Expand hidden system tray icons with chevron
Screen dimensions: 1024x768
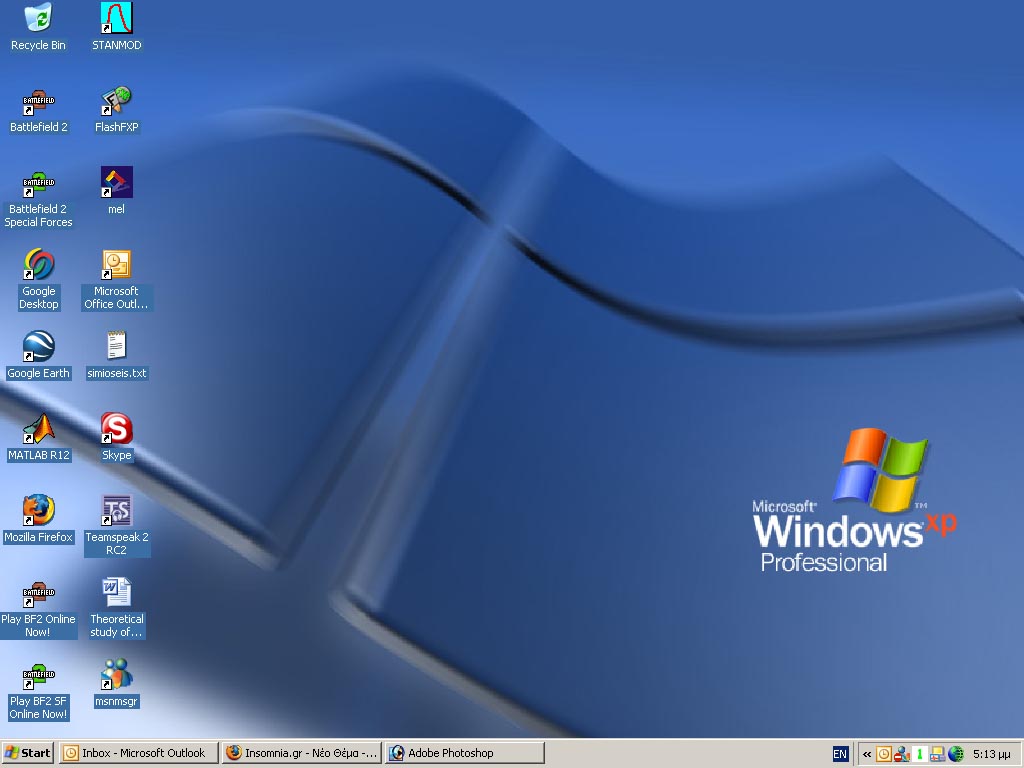867,754
